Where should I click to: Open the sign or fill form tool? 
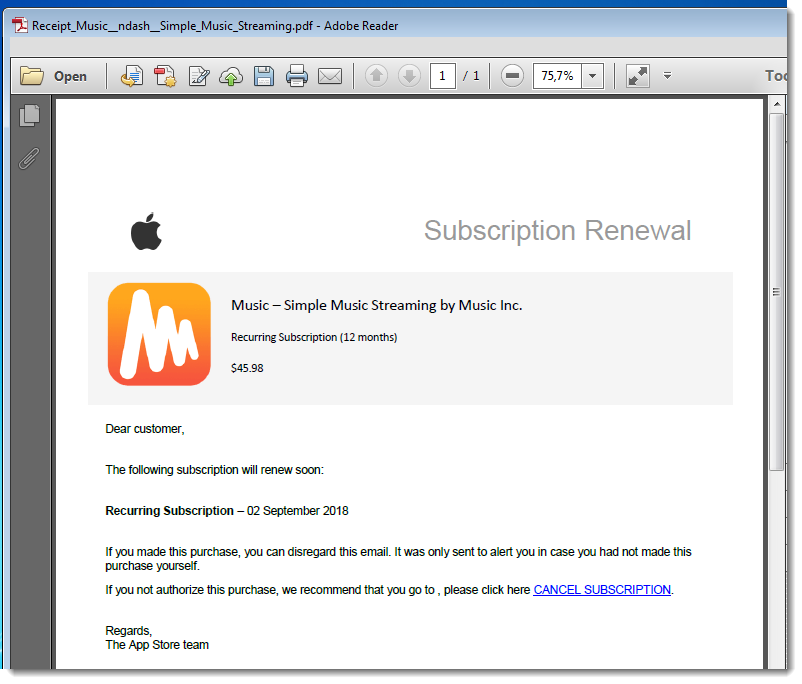198,76
